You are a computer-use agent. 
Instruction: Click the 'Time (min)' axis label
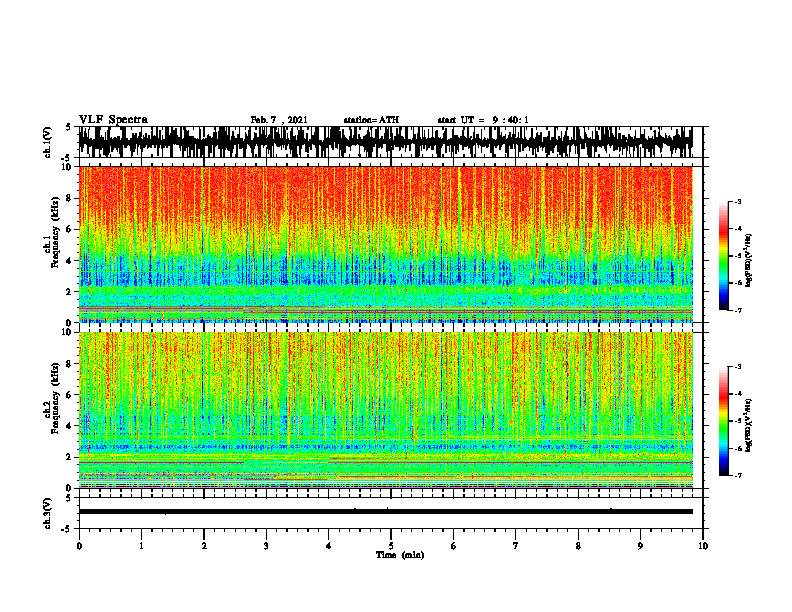coord(400,555)
